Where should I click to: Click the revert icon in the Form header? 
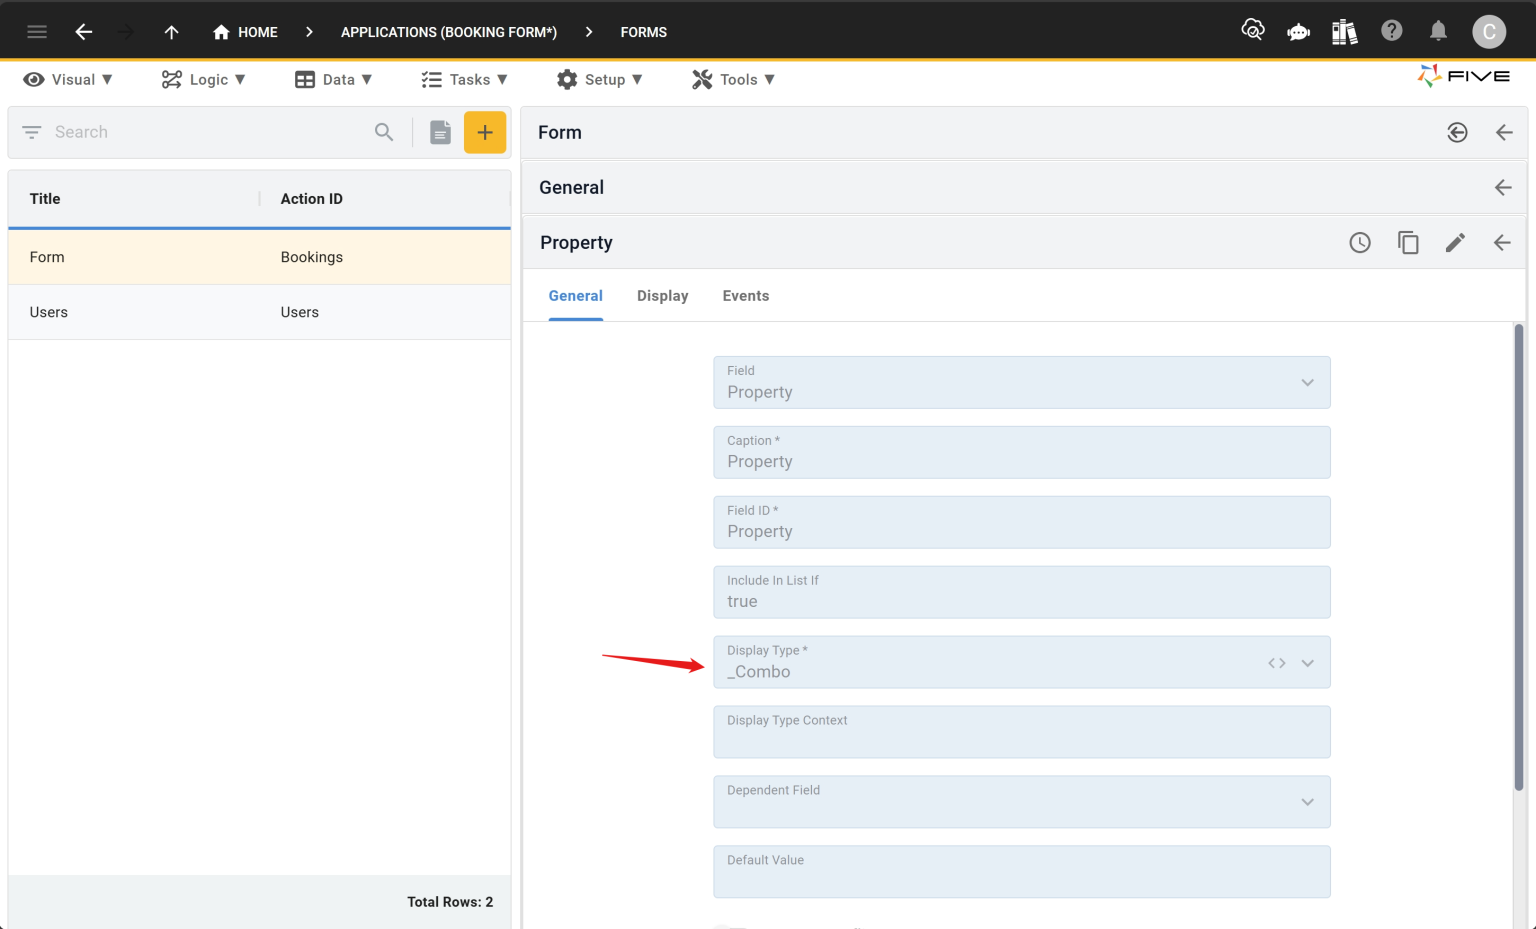pyautogui.click(x=1457, y=132)
